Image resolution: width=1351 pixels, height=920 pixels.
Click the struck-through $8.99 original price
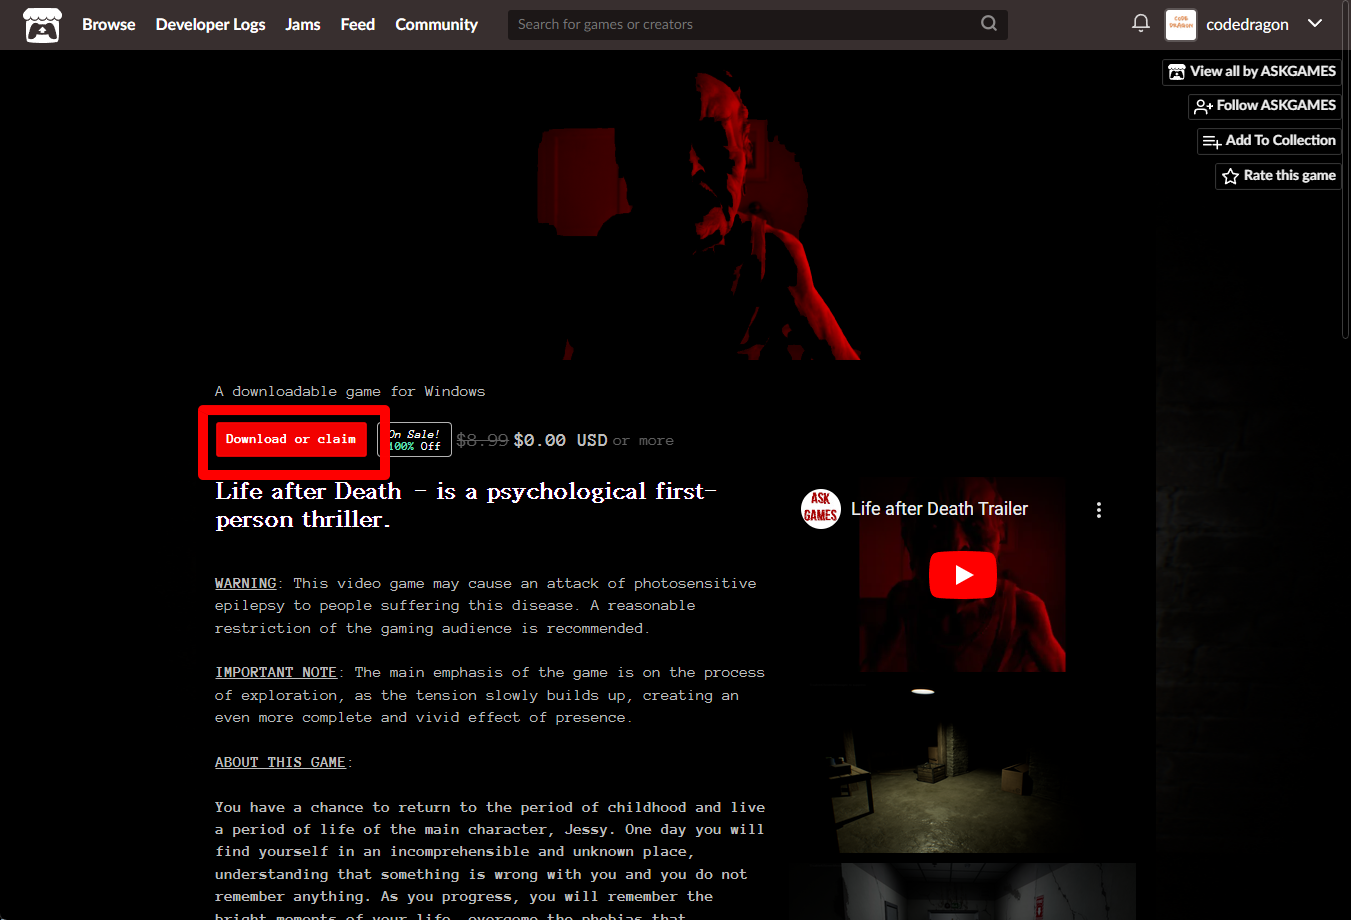(482, 440)
